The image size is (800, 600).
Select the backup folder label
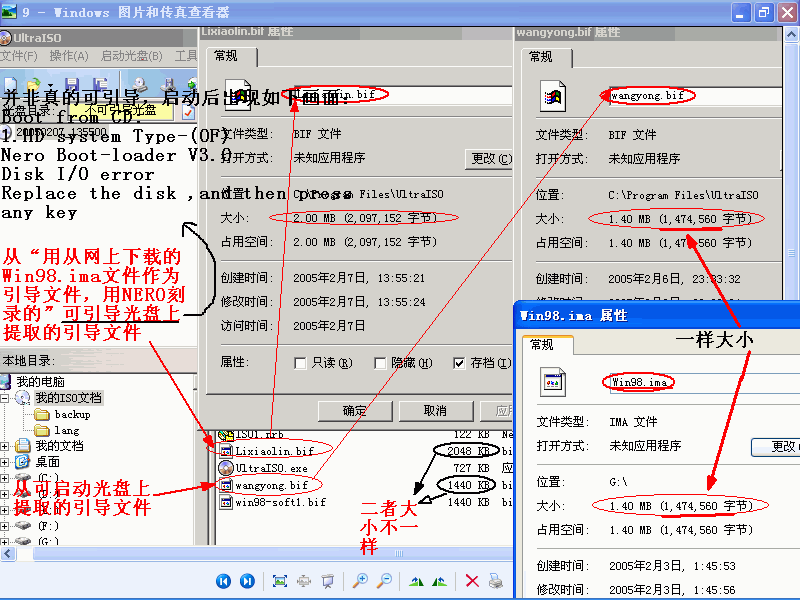pyautogui.click(x=72, y=414)
